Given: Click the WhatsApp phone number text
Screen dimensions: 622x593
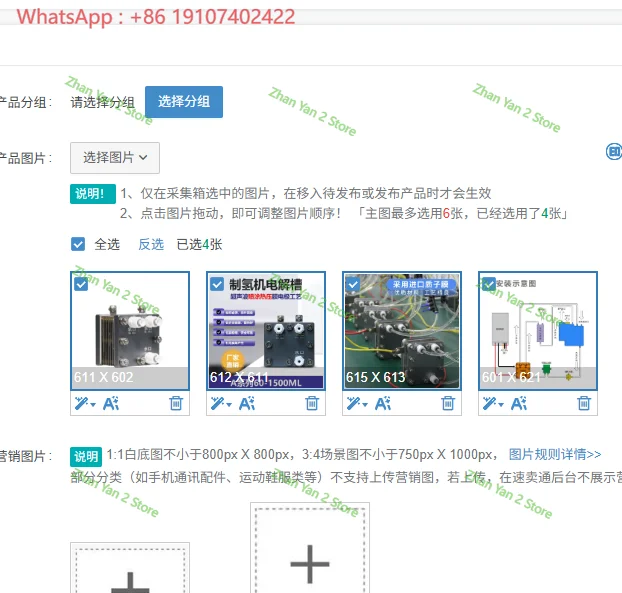Looking at the screenshot, I should coord(156,17).
